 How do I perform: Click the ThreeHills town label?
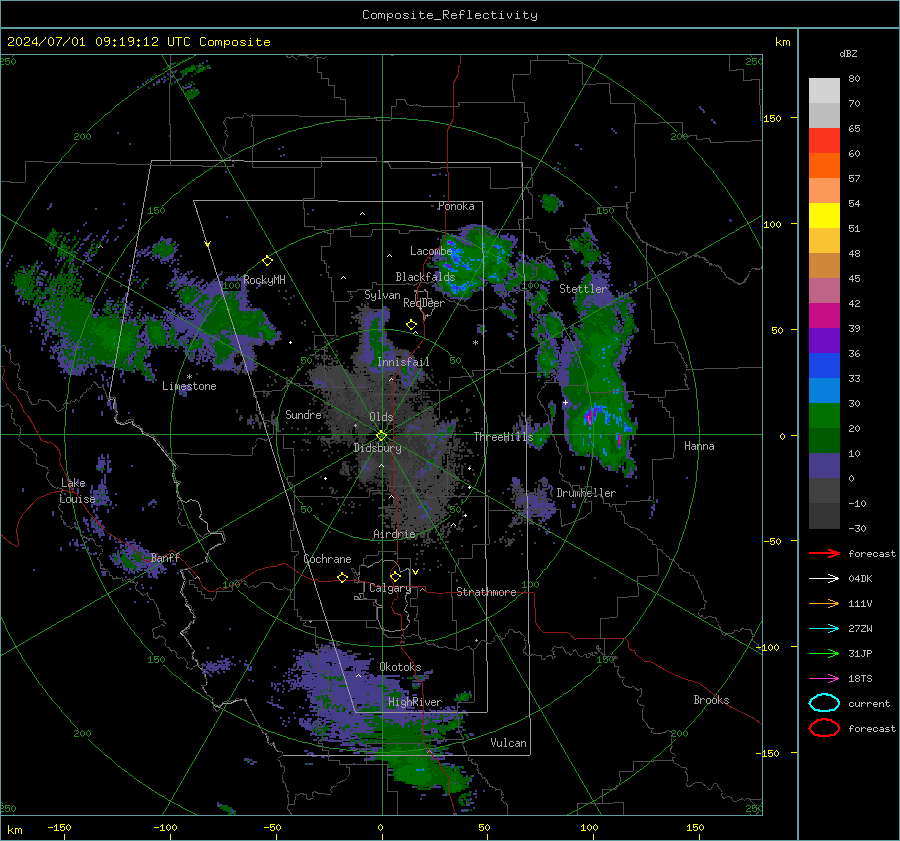click(x=503, y=437)
